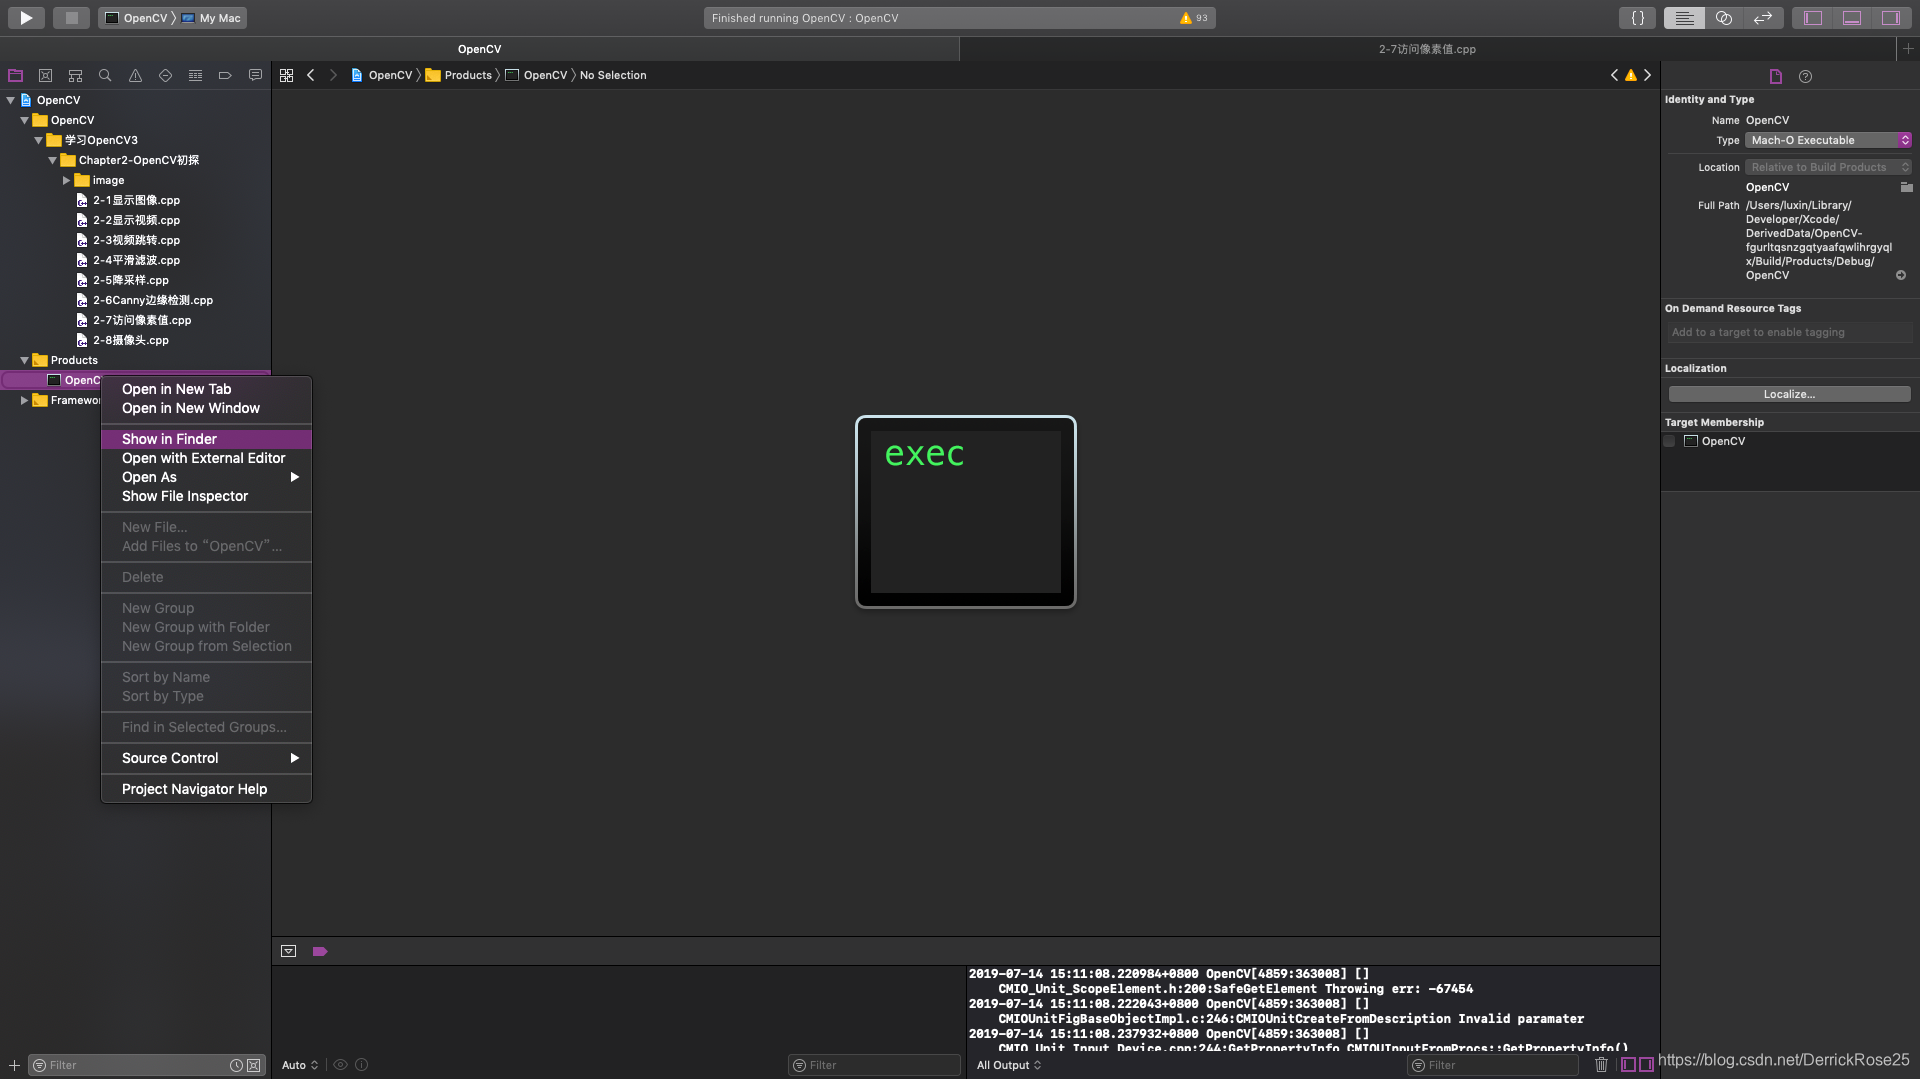This screenshot has width=1920, height=1079.
Task: Choose Open with External Editor
Action: click(x=206, y=458)
